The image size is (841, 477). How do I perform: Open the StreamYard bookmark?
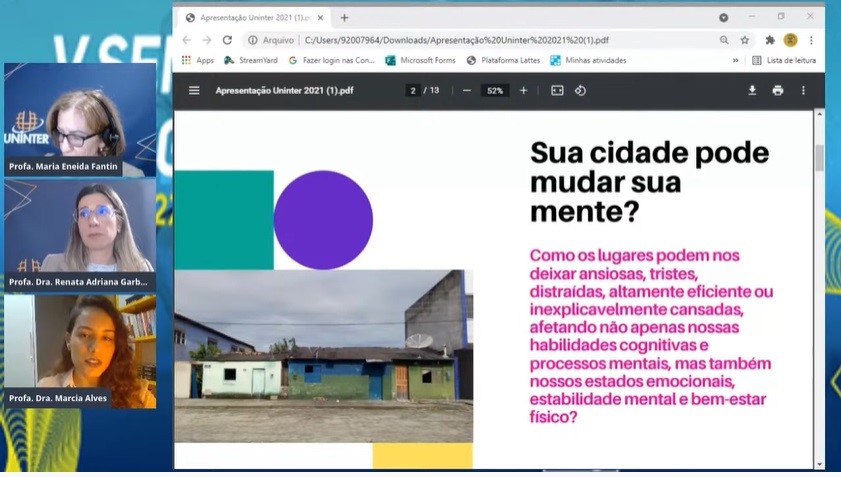coord(250,60)
